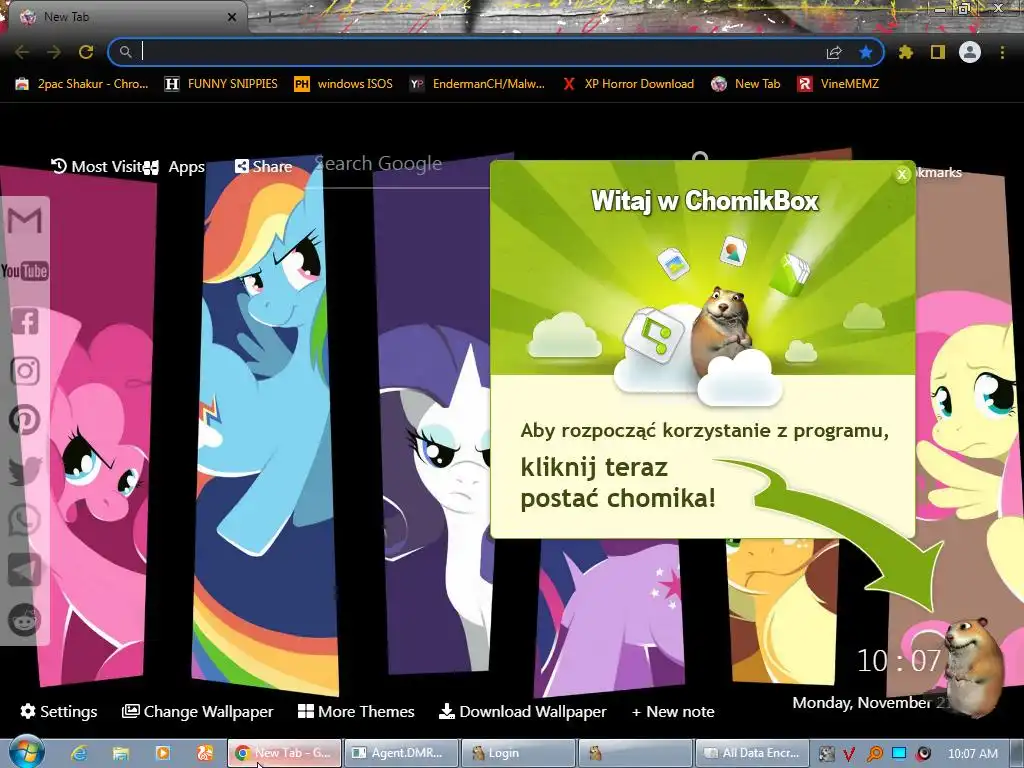Open the Instagram sidebar shortcut
Image resolution: width=1024 pixels, height=768 pixels.
click(x=25, y=371)
